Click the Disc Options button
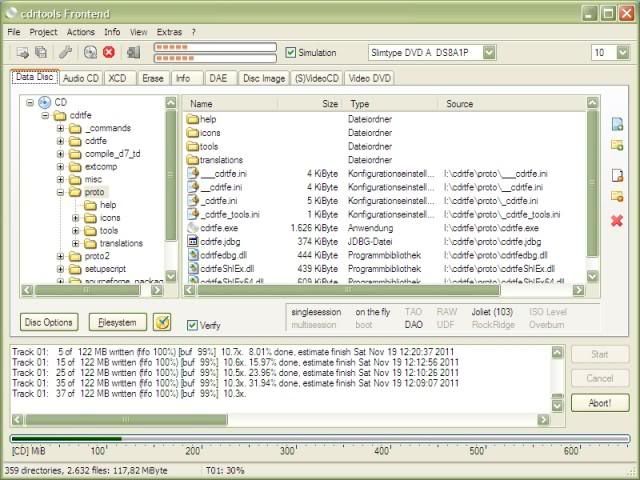 tap(49, 322)
